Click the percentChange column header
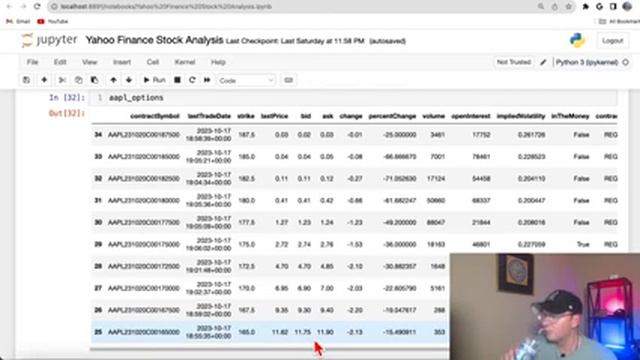 (x=392, y=116)
